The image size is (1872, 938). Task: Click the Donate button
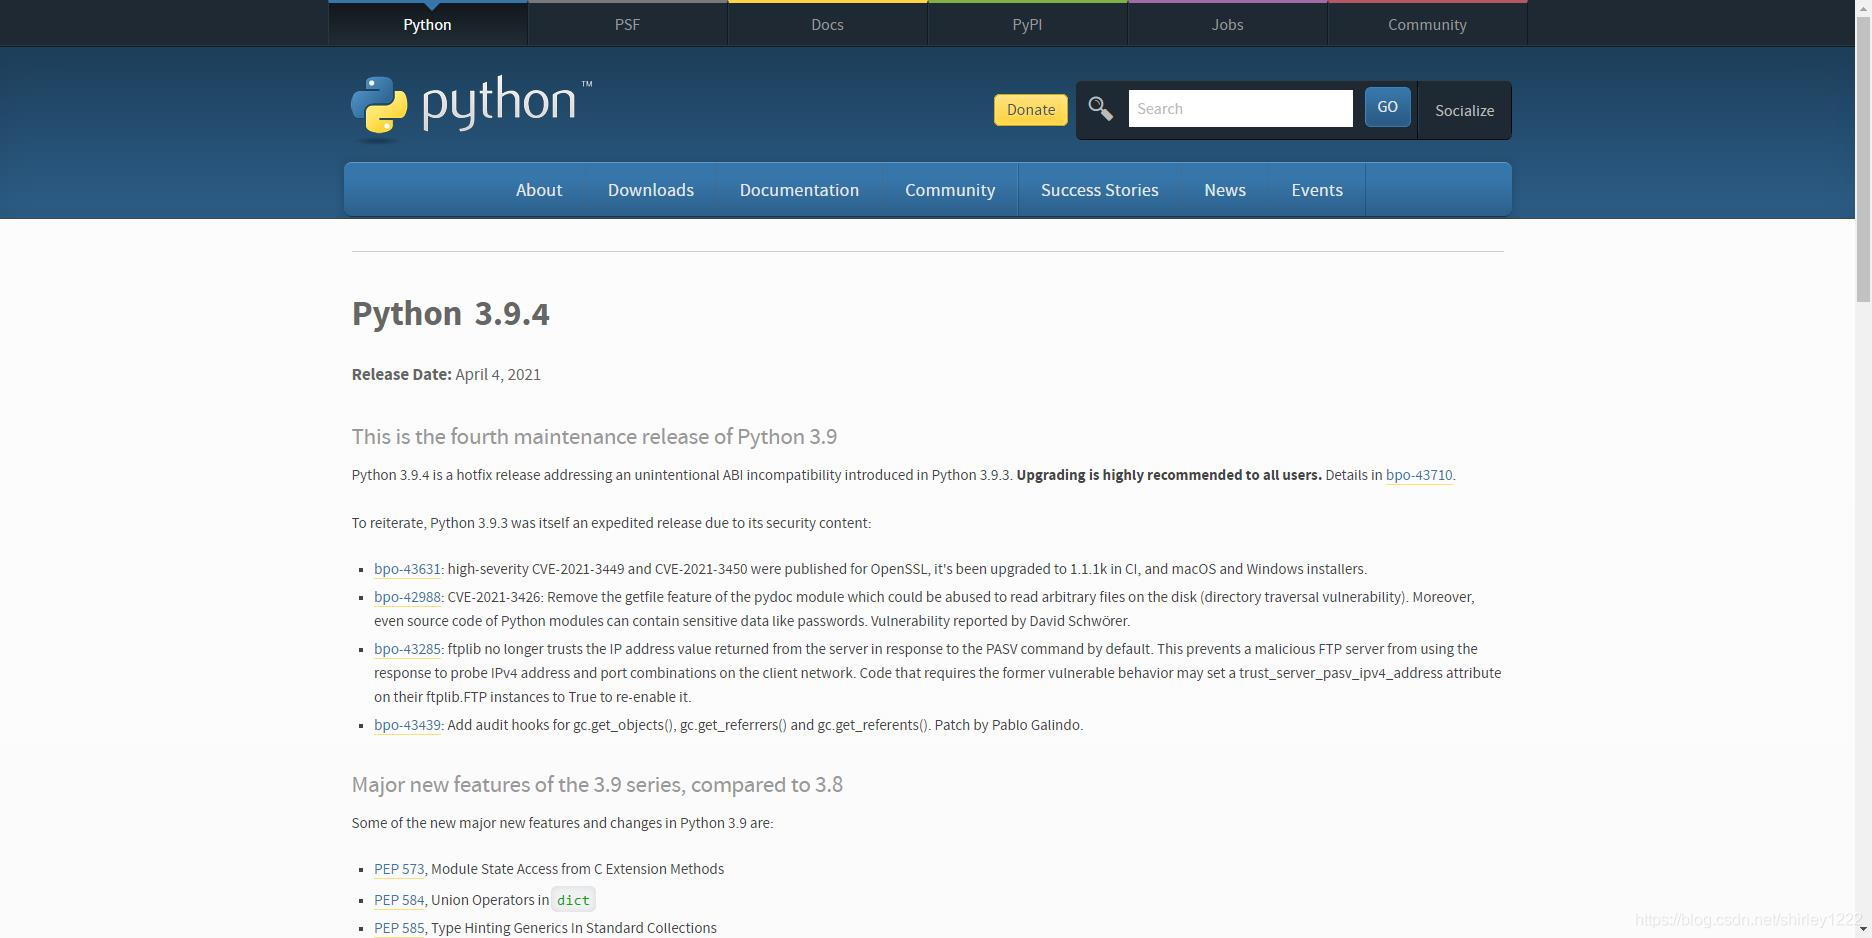point(1030,109)
